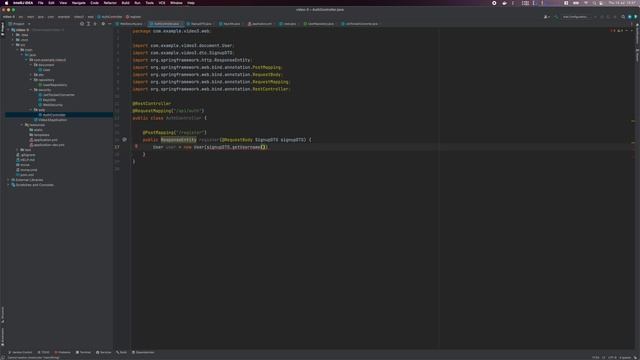Click ResponseEntity return type on line 16
This screenshot has width=640, height=360.
pyautogui.click(x=178, y=140)
